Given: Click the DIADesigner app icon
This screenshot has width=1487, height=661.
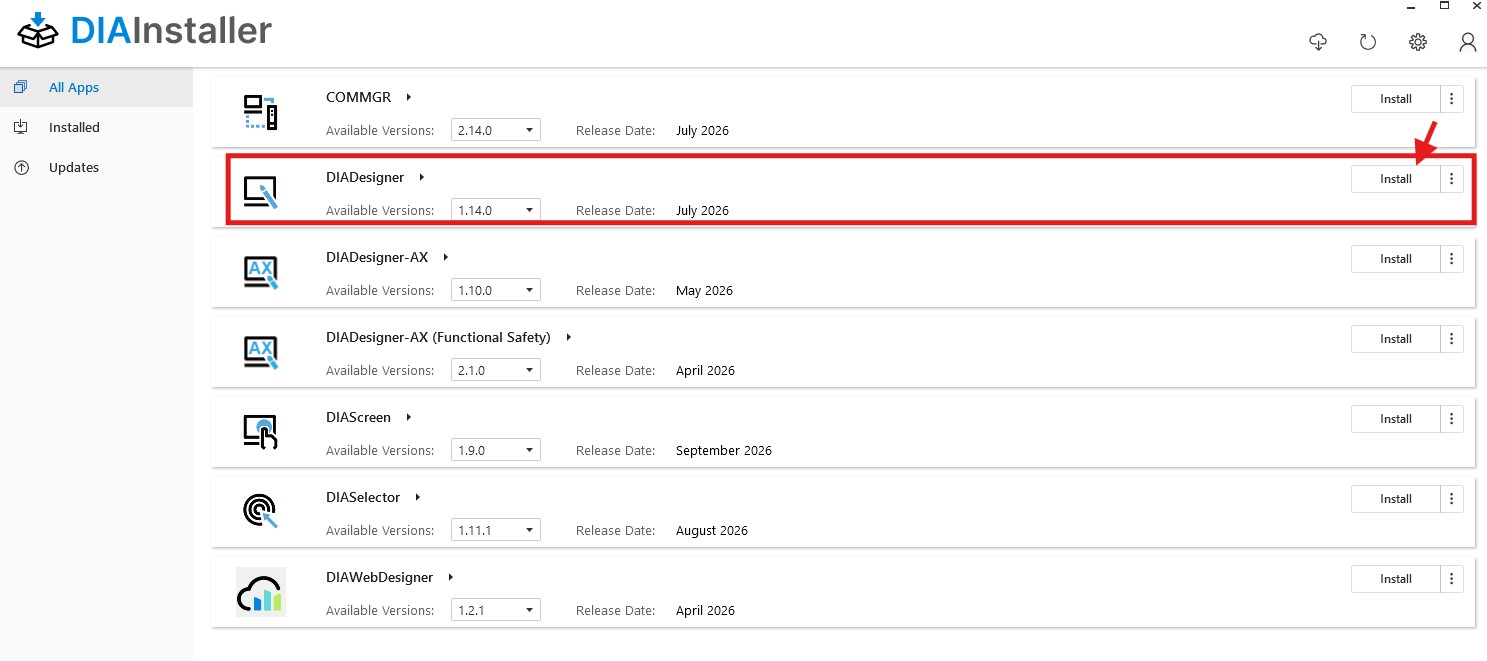Looking at the screenshot, I should coord(260,192).
